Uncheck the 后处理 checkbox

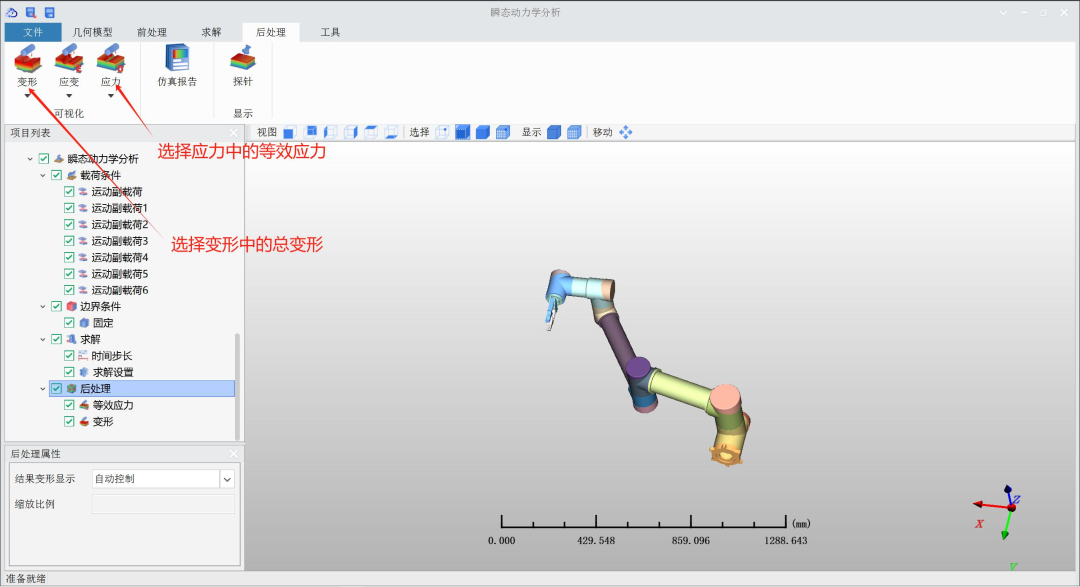click(56, 389)
